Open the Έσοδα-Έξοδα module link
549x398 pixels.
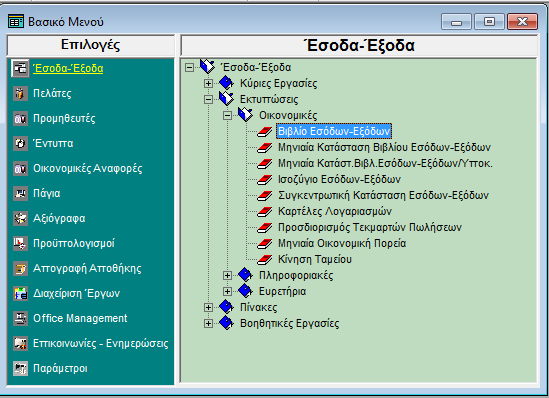68,68
